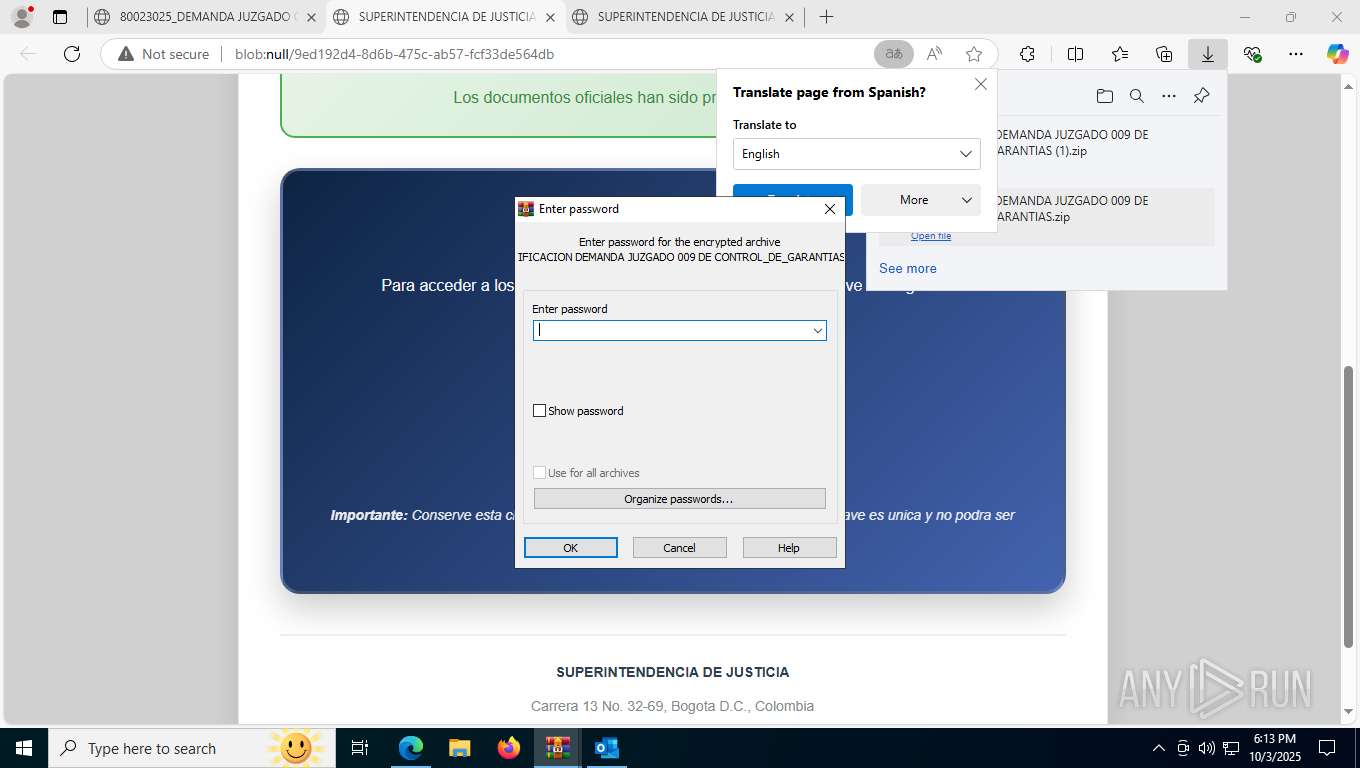The height and width of the screenshot is (768, 1360).
Task: Close the 80023025_DEMANDA JUZGADO tab
Action: click(x=311, y=17)
